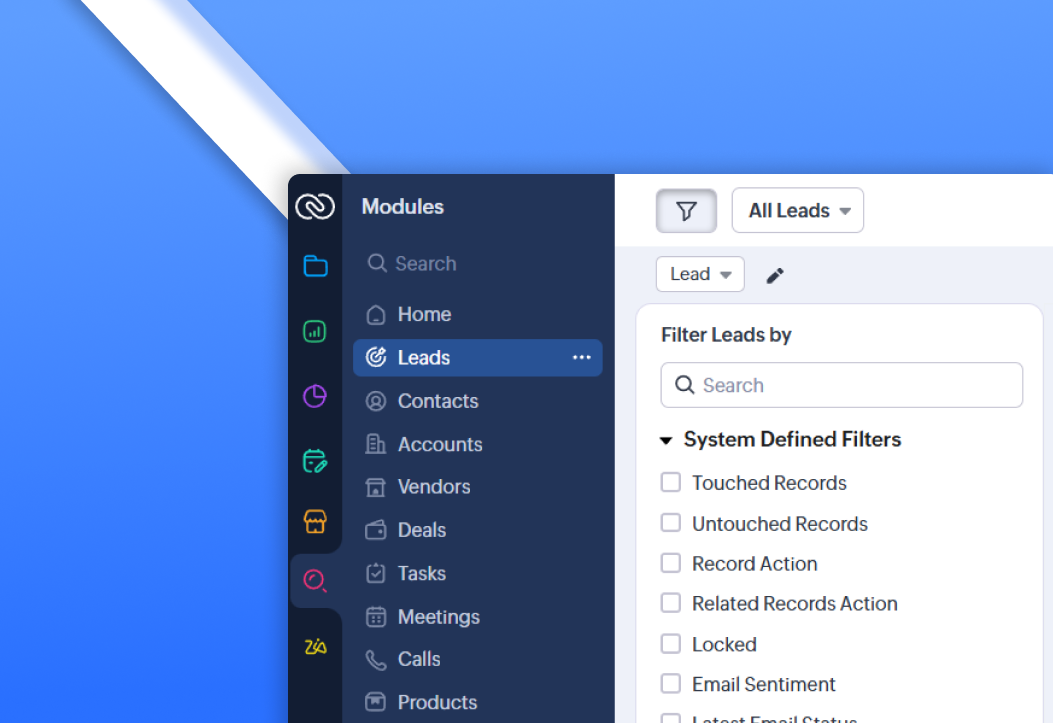Open the Deals module

pos(421,530)
